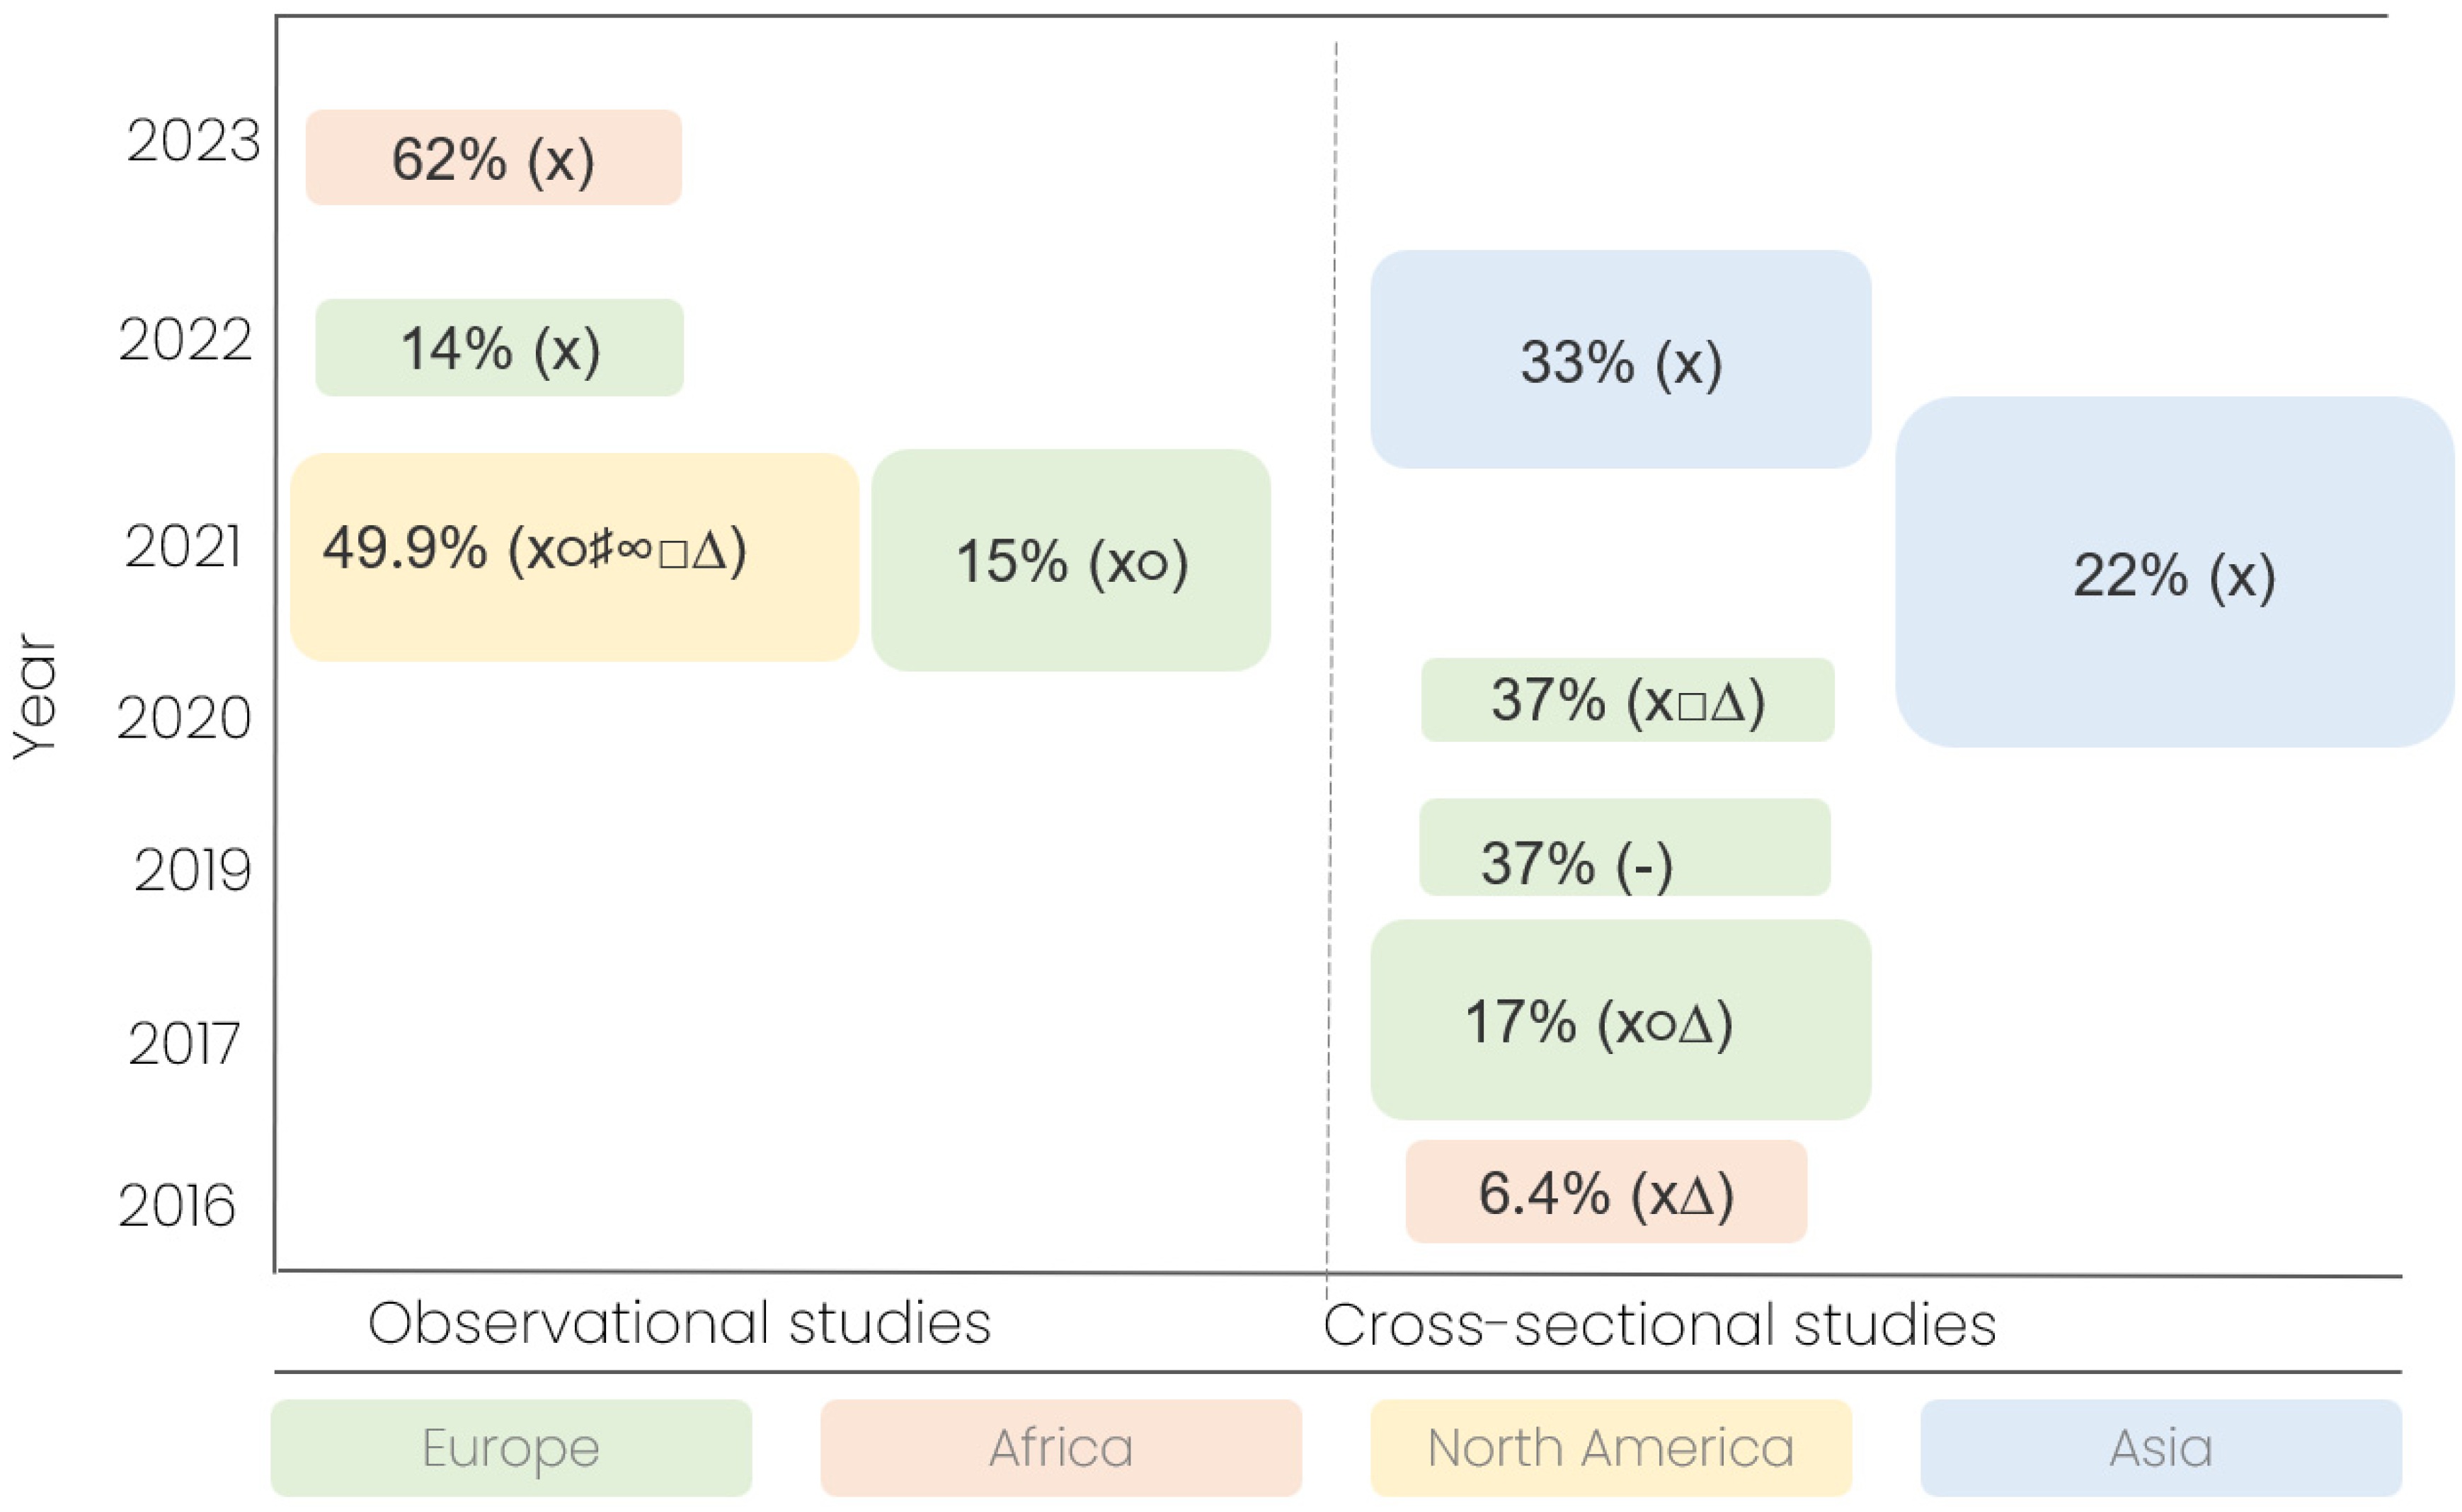Click the 6.4% (xΔ) Africa box
2462x1512 pixels.
pyautogui.click(x=1606, y=1192)
